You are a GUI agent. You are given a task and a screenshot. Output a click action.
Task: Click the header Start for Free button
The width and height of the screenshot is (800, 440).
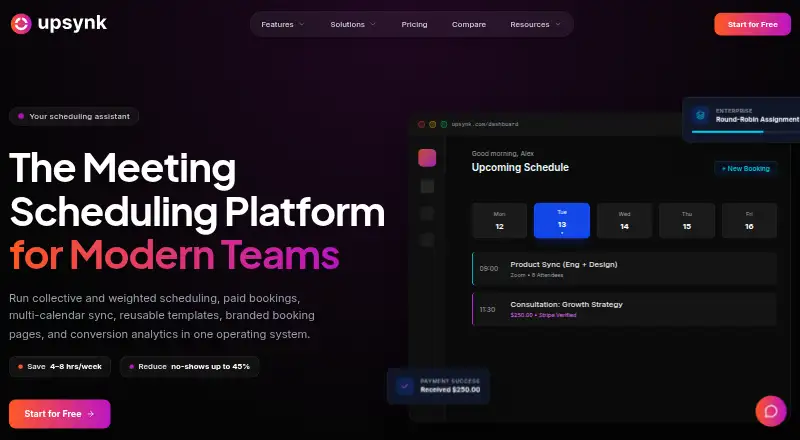(x=753, y=24)
